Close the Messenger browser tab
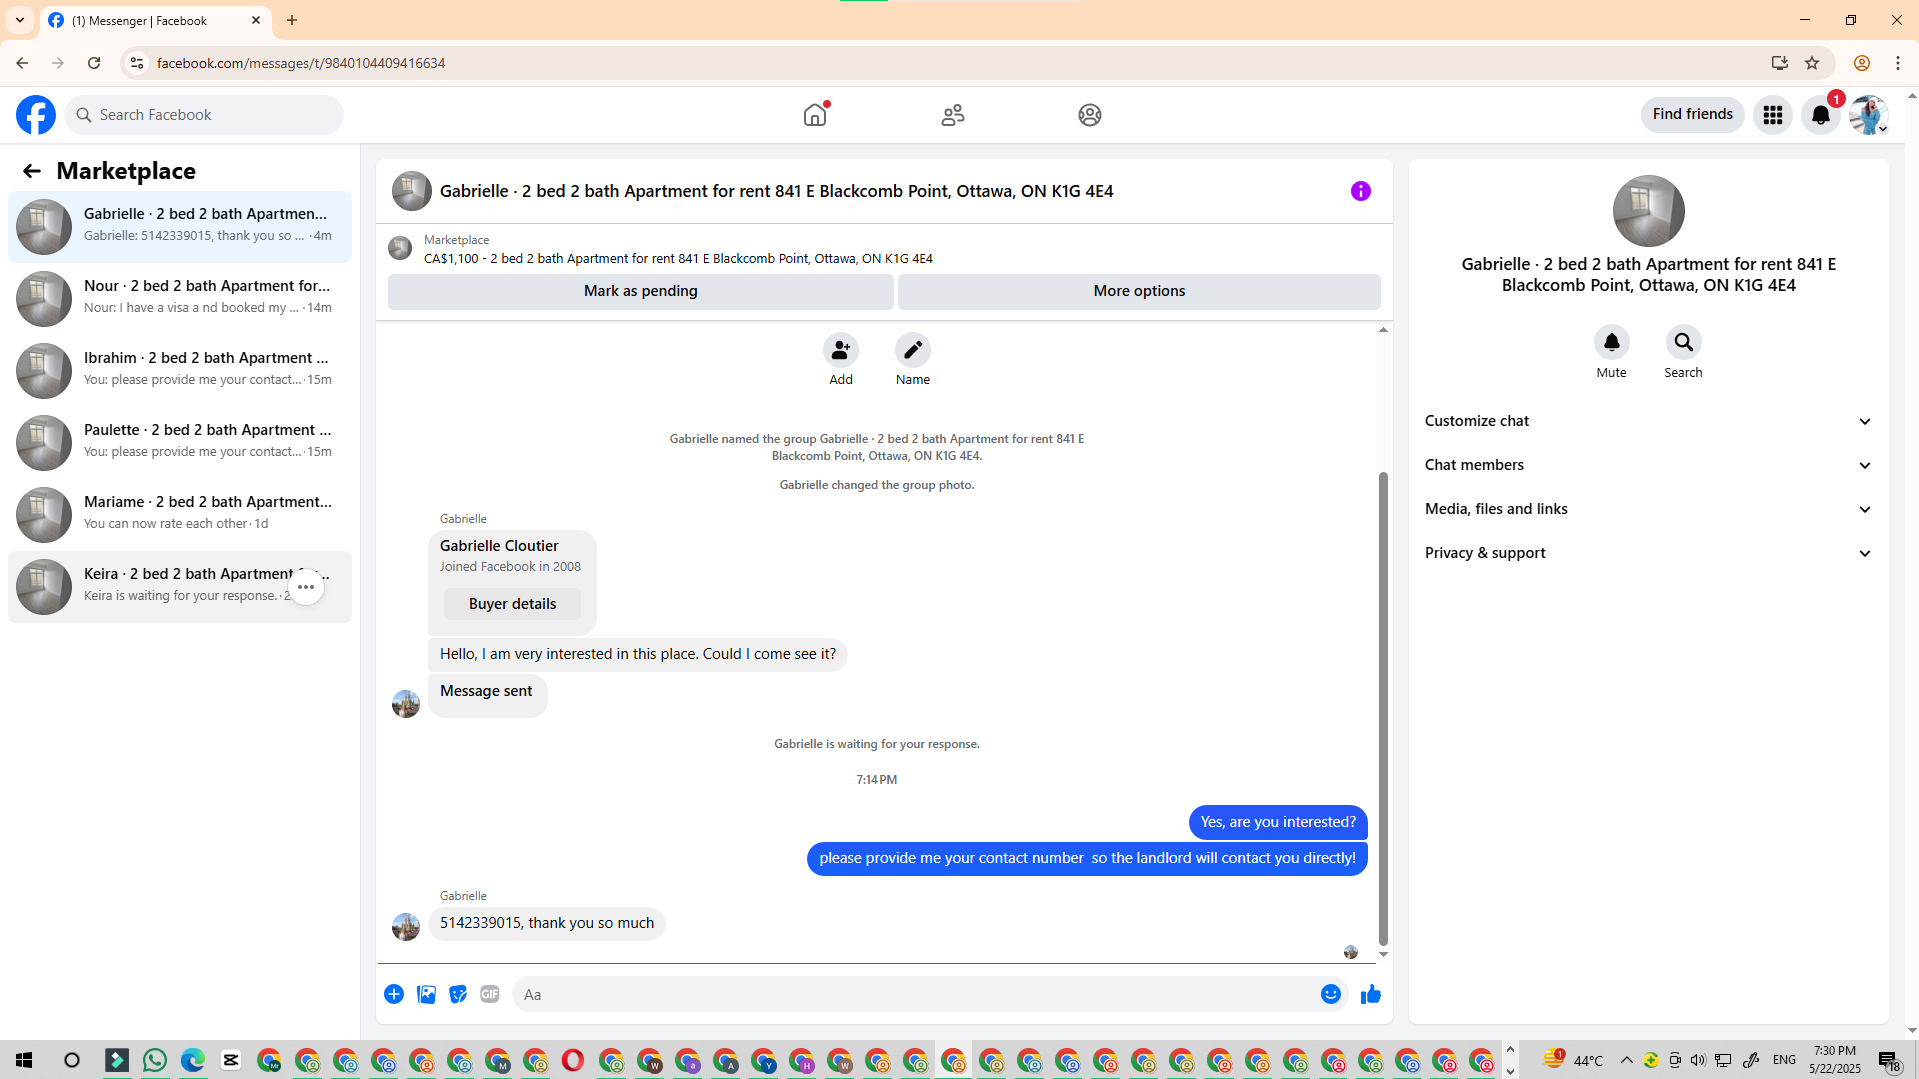This screenshot has height=1079, width=1919. click(x=256, y=20)
